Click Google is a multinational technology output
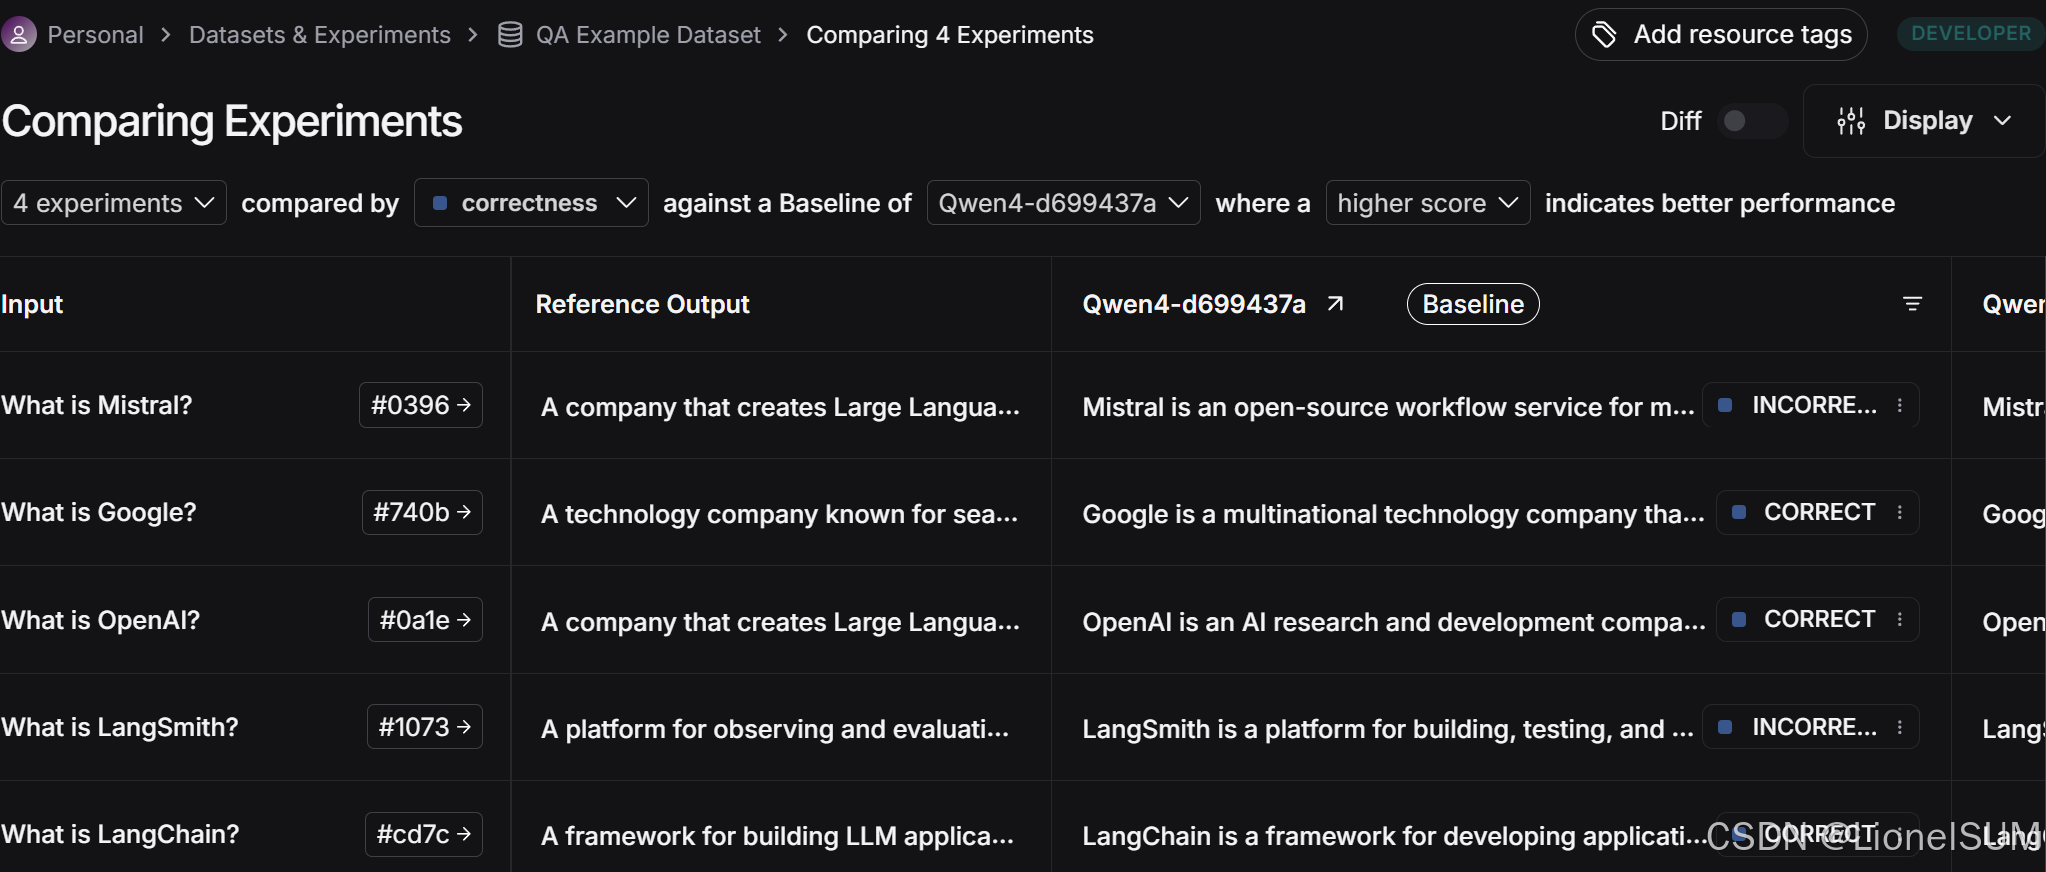Screen dimensions: 2046x872 [x=1393, y=514]
